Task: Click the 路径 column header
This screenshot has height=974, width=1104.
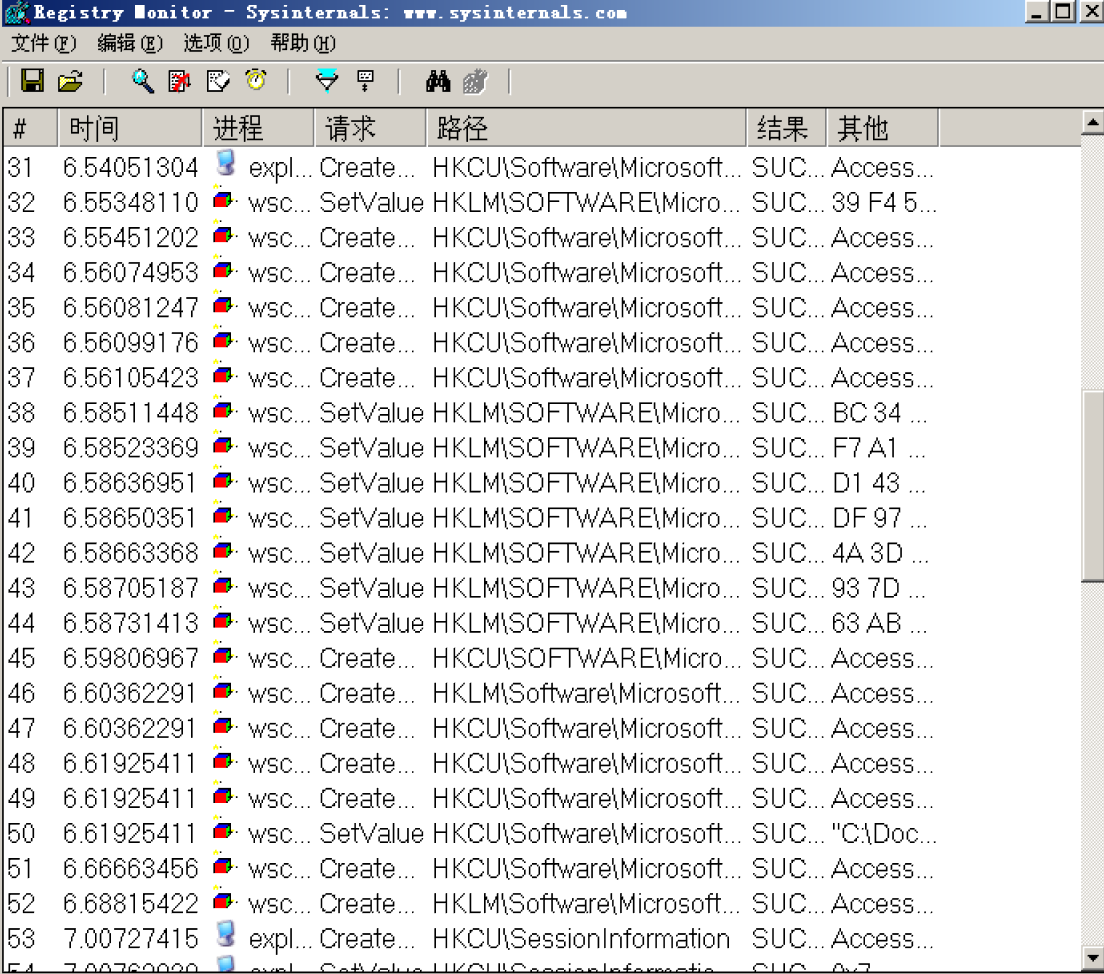Action: click(x=586, y=128)
